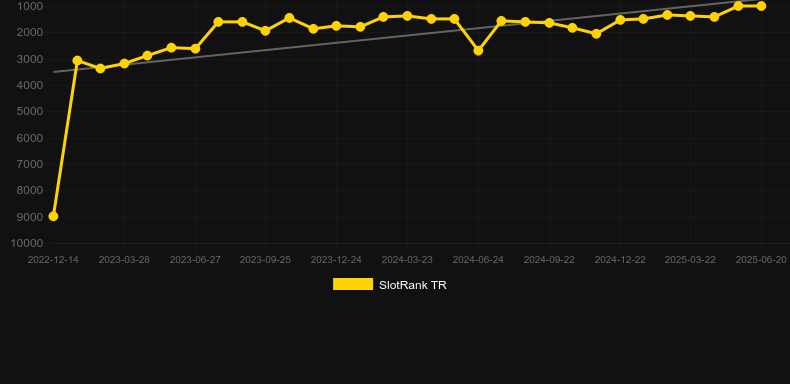Select the last data point at 2025-06-20

(761, 6)
